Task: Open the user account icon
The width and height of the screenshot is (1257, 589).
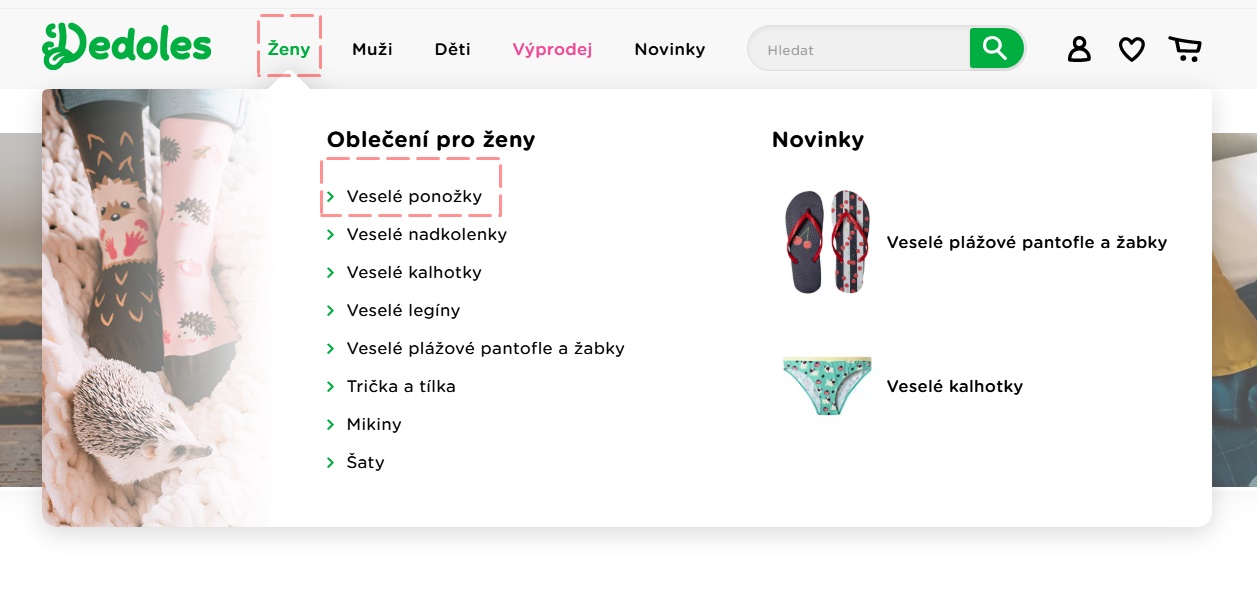Action: coord(1079,49)
